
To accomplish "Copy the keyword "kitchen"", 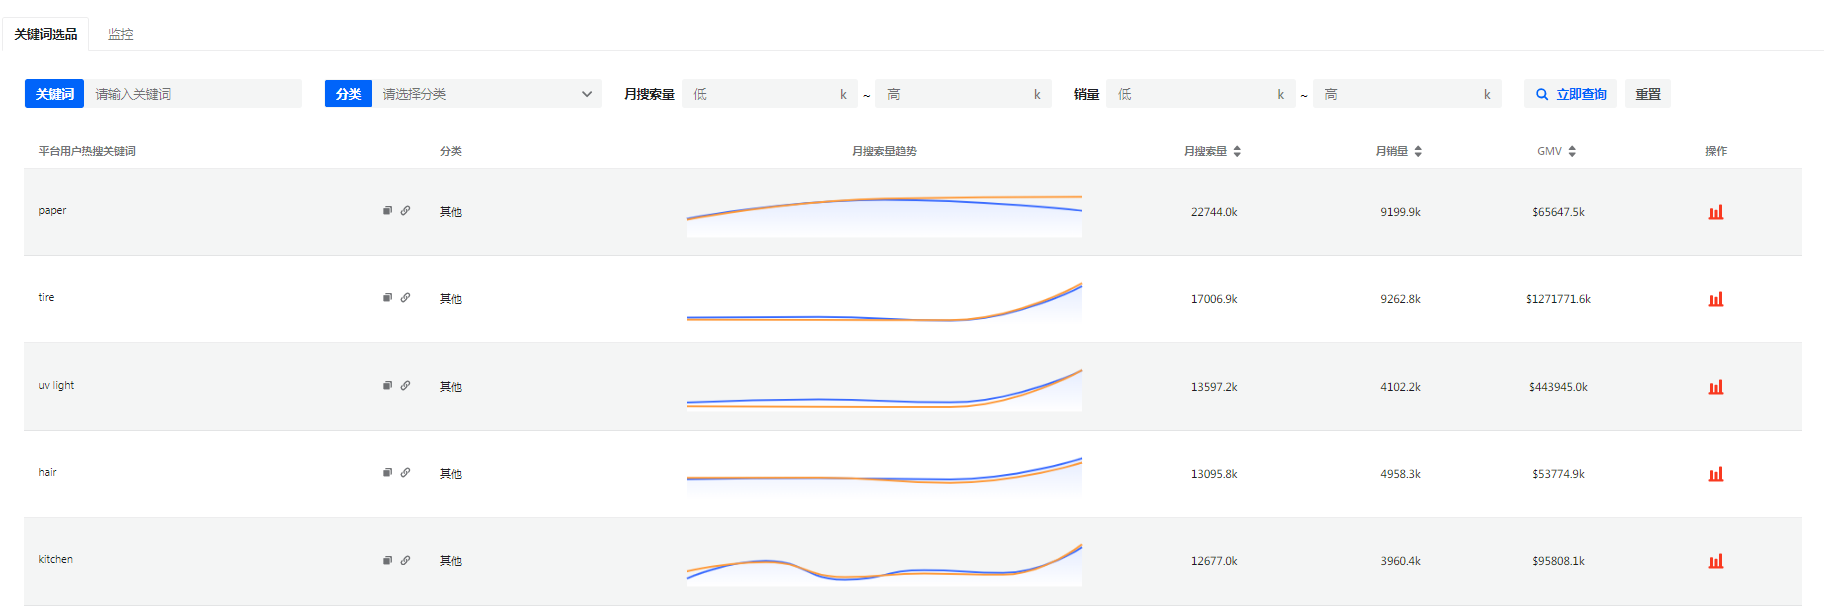I will click(387, 560).
